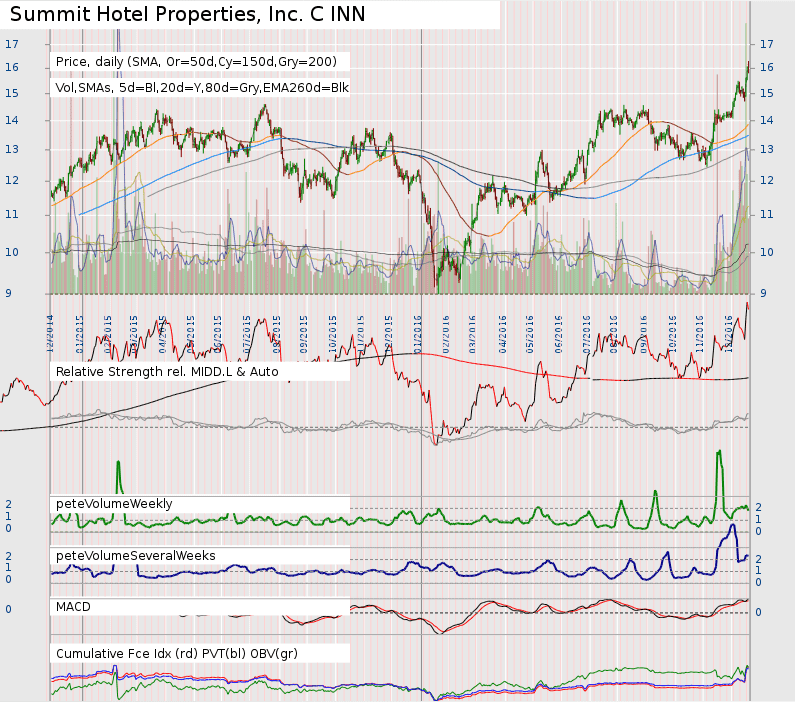Viewport: 795px width, 702px height.
Task: Click the right axis price label 11
Action: point(767,214)
